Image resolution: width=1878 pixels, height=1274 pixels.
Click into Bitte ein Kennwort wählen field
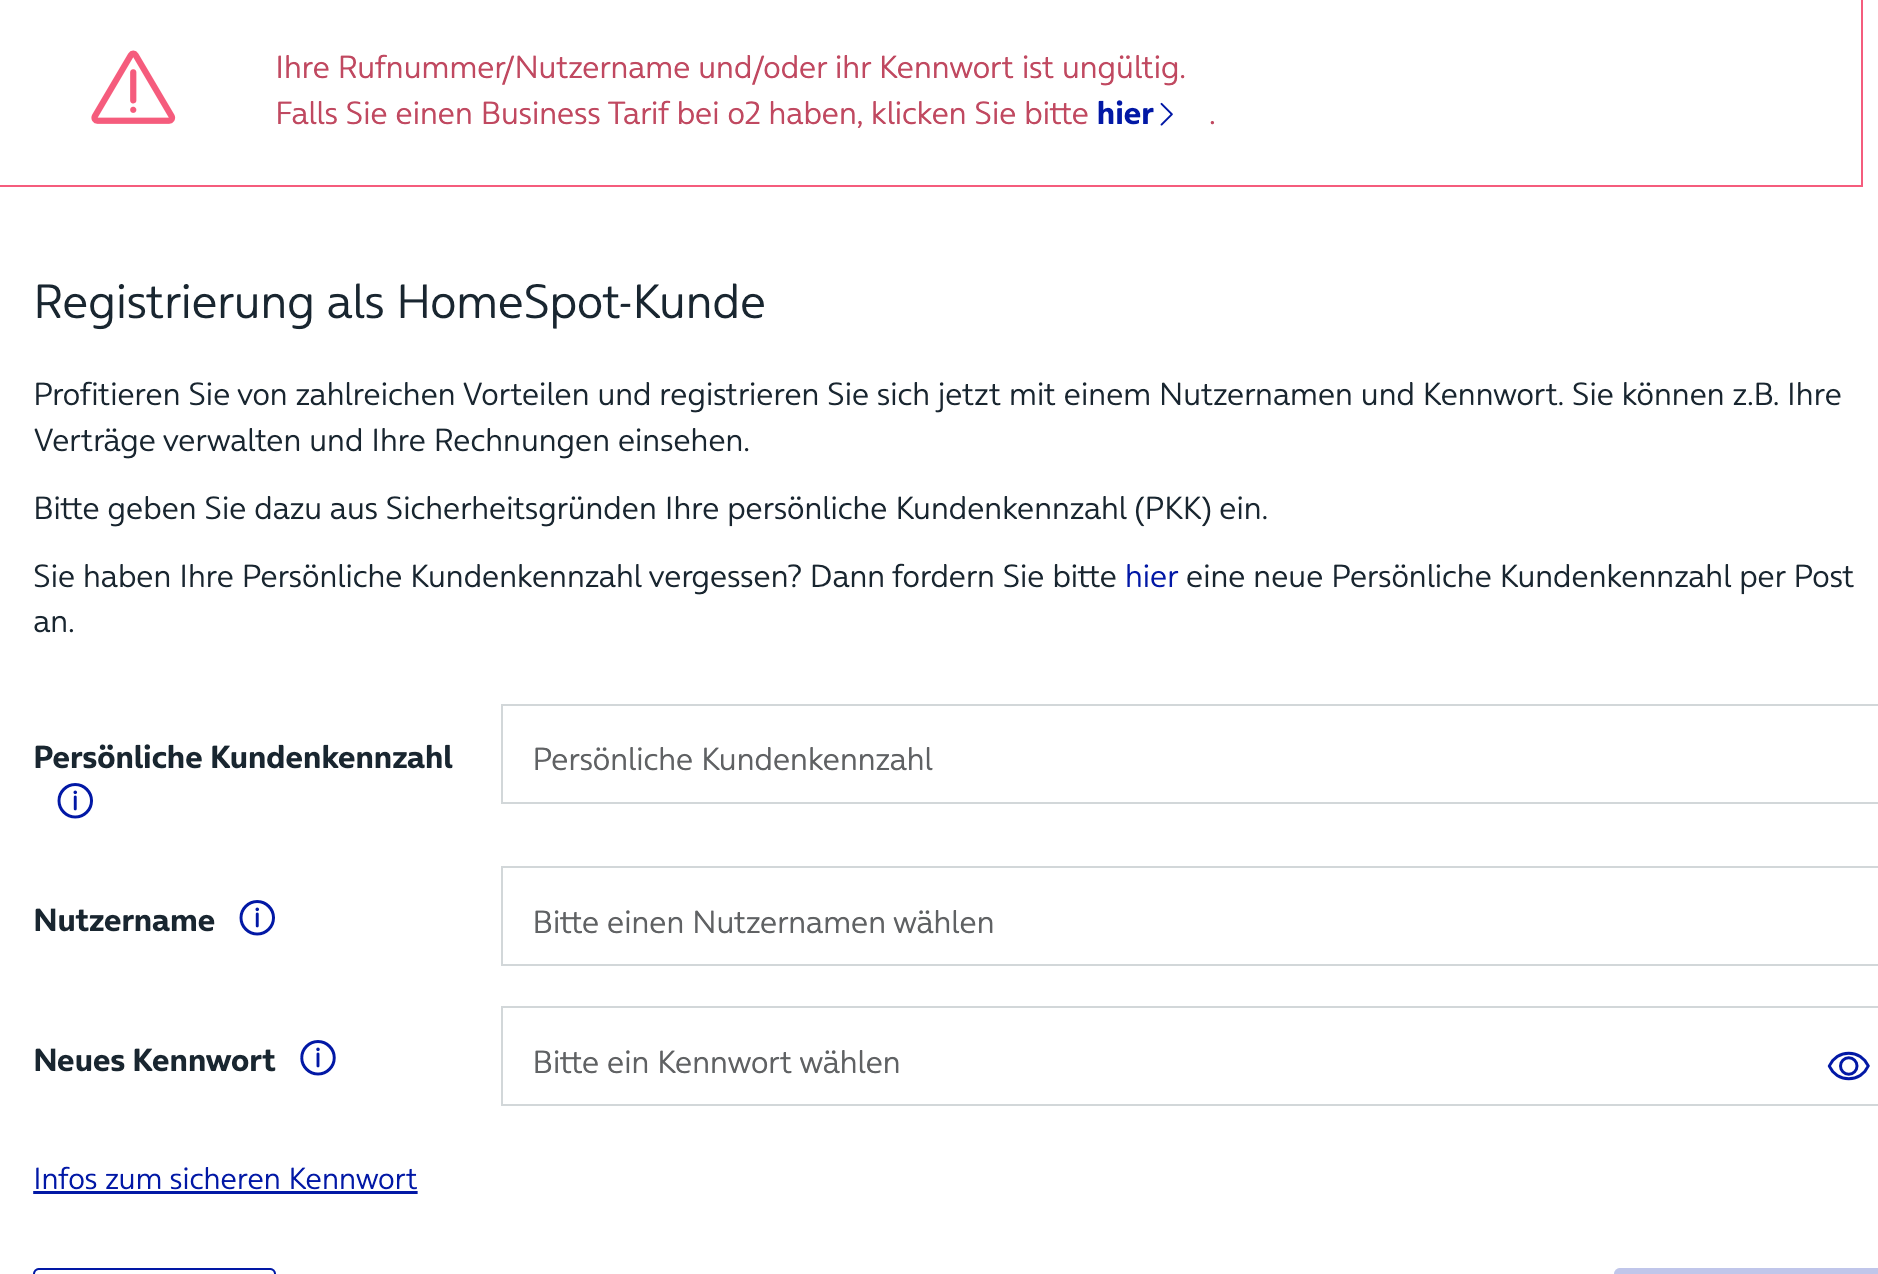(x=1189, y=1056)
